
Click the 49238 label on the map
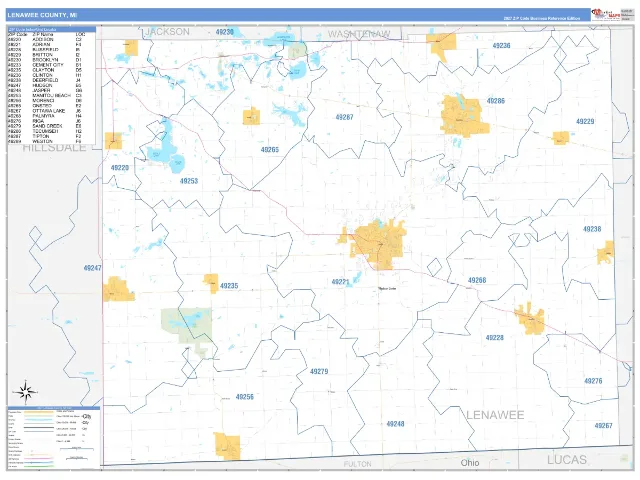(592, 229)
